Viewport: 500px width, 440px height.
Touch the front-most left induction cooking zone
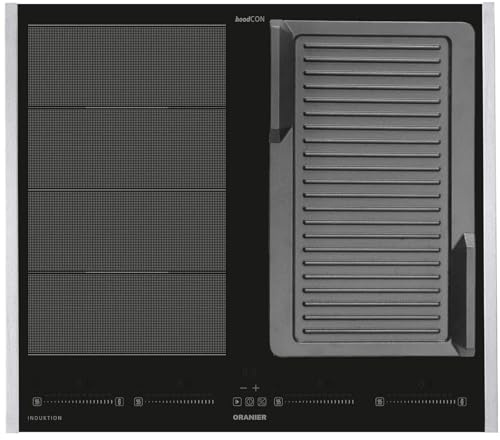pos(127,314)
